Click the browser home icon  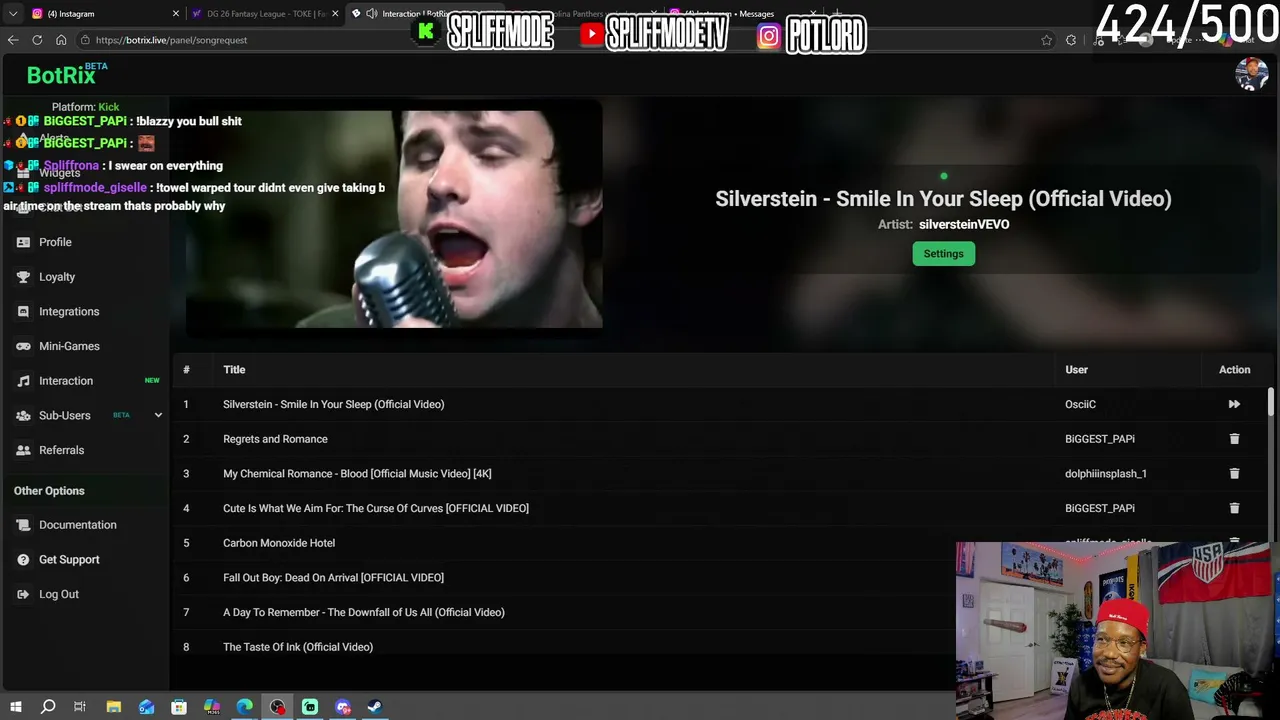tap(61, 40)
